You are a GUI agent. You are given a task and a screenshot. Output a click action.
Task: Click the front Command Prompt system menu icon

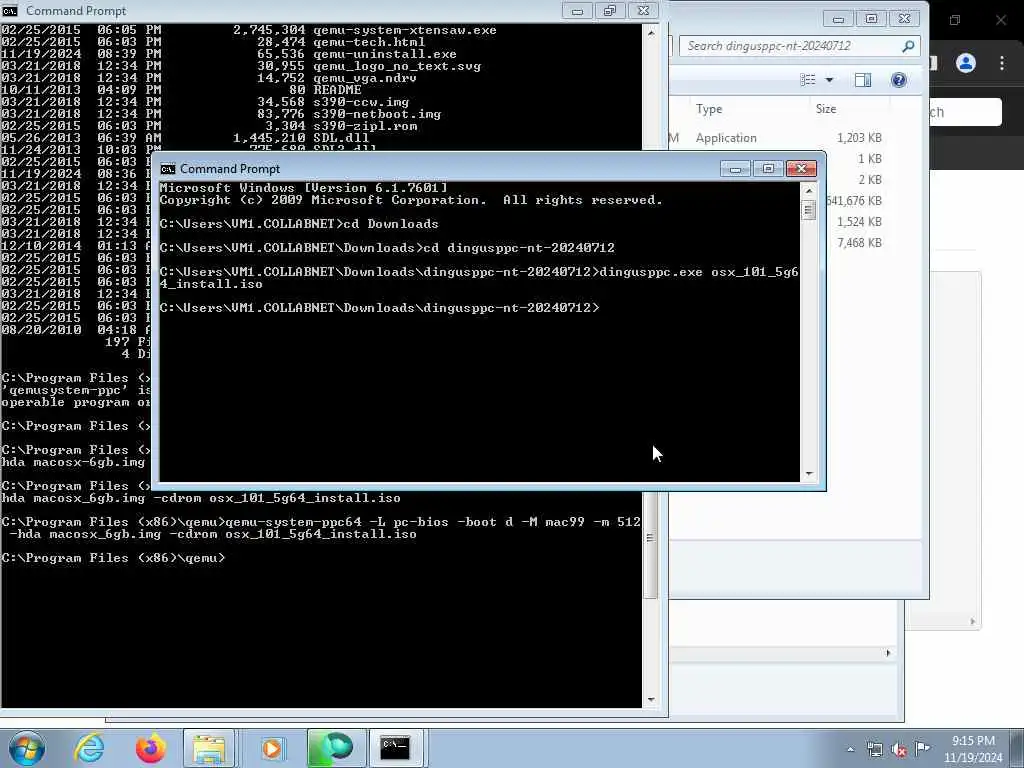(x=168, y=169)
